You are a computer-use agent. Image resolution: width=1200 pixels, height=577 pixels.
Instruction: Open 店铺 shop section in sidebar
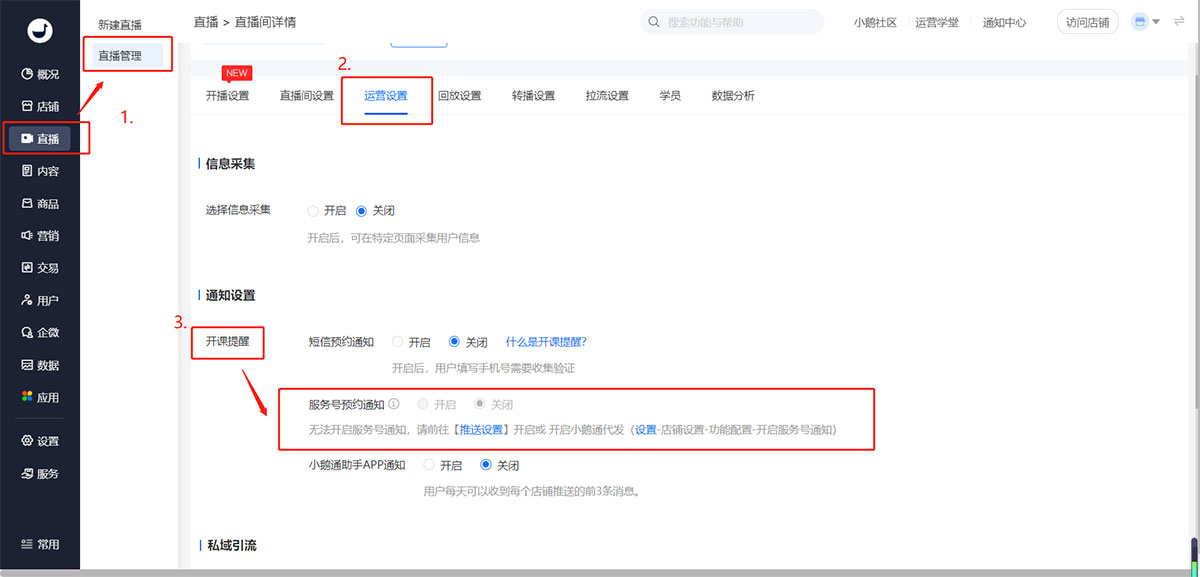point(40,106)
